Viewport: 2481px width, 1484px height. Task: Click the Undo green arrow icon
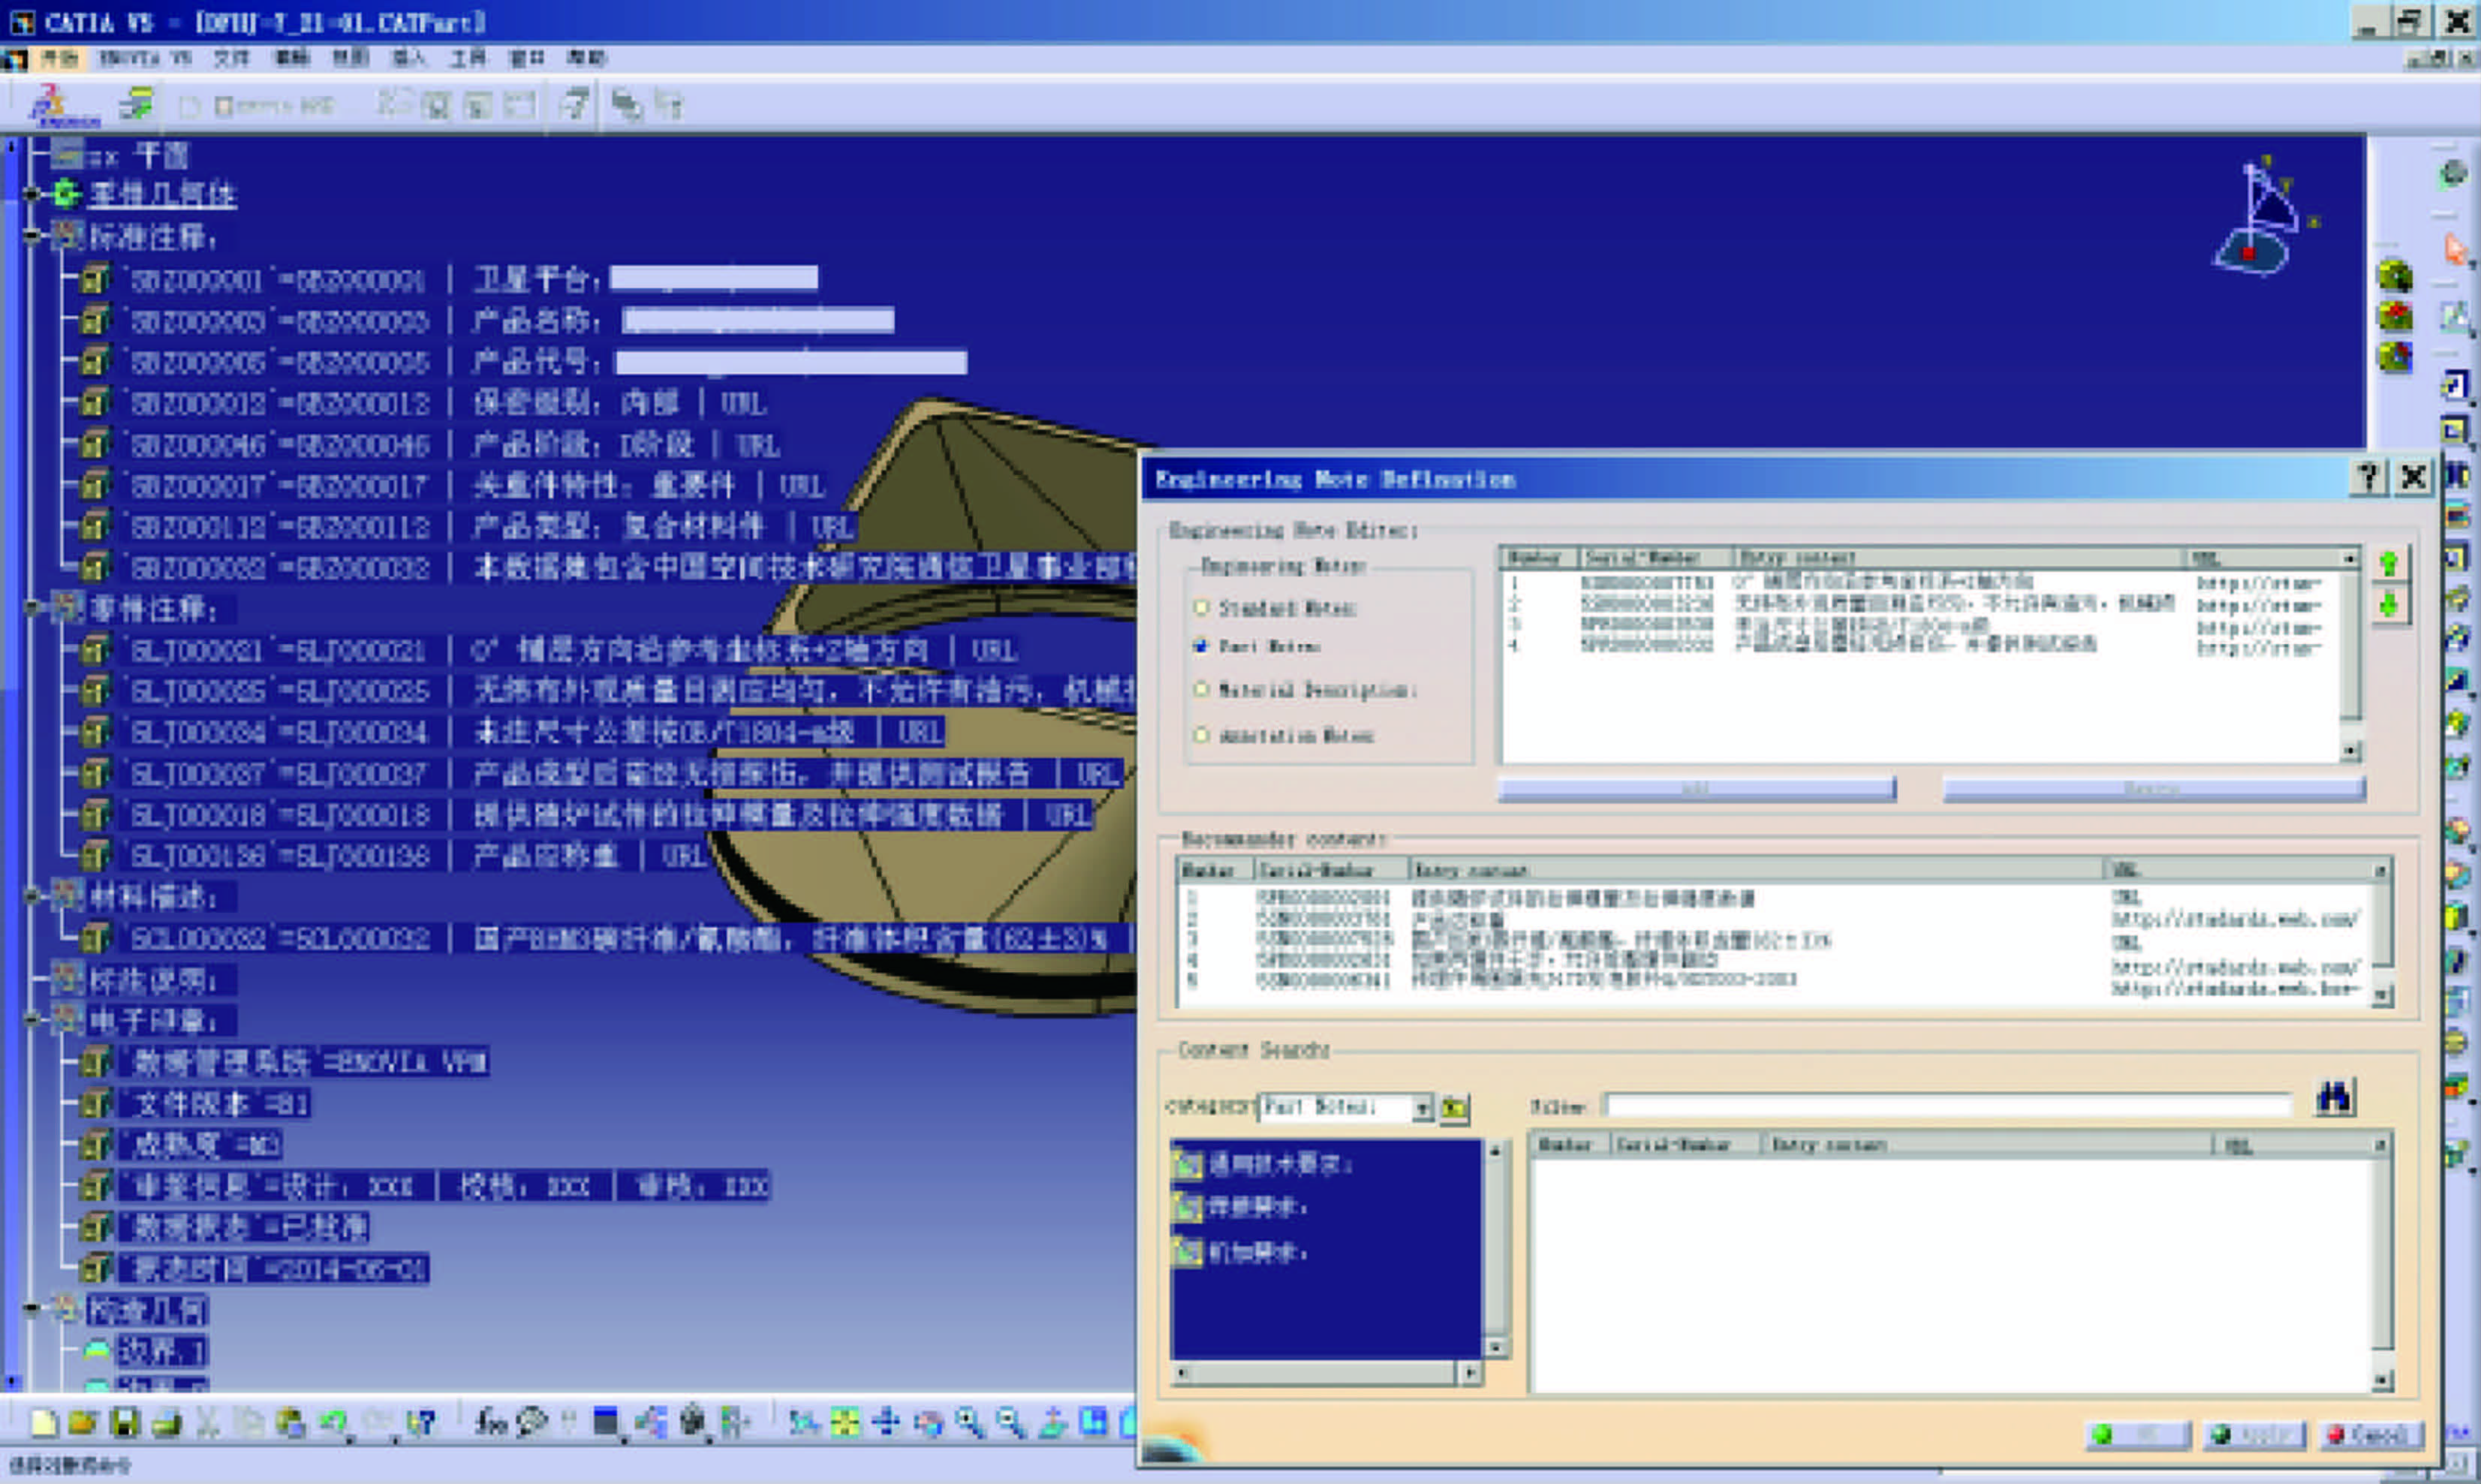point(333,1422)
